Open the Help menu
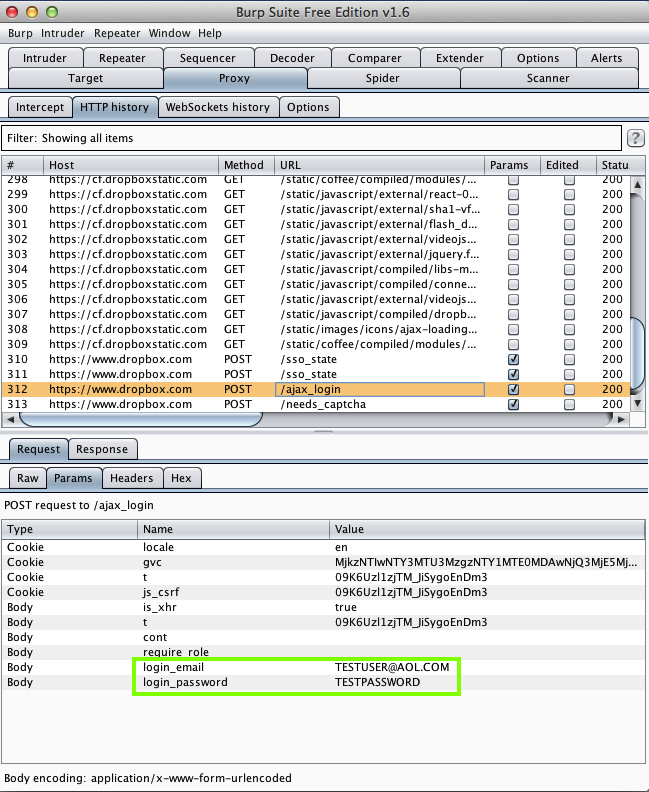Image resolution: width=649 pixels, height=792 pixels. [210, 33]
